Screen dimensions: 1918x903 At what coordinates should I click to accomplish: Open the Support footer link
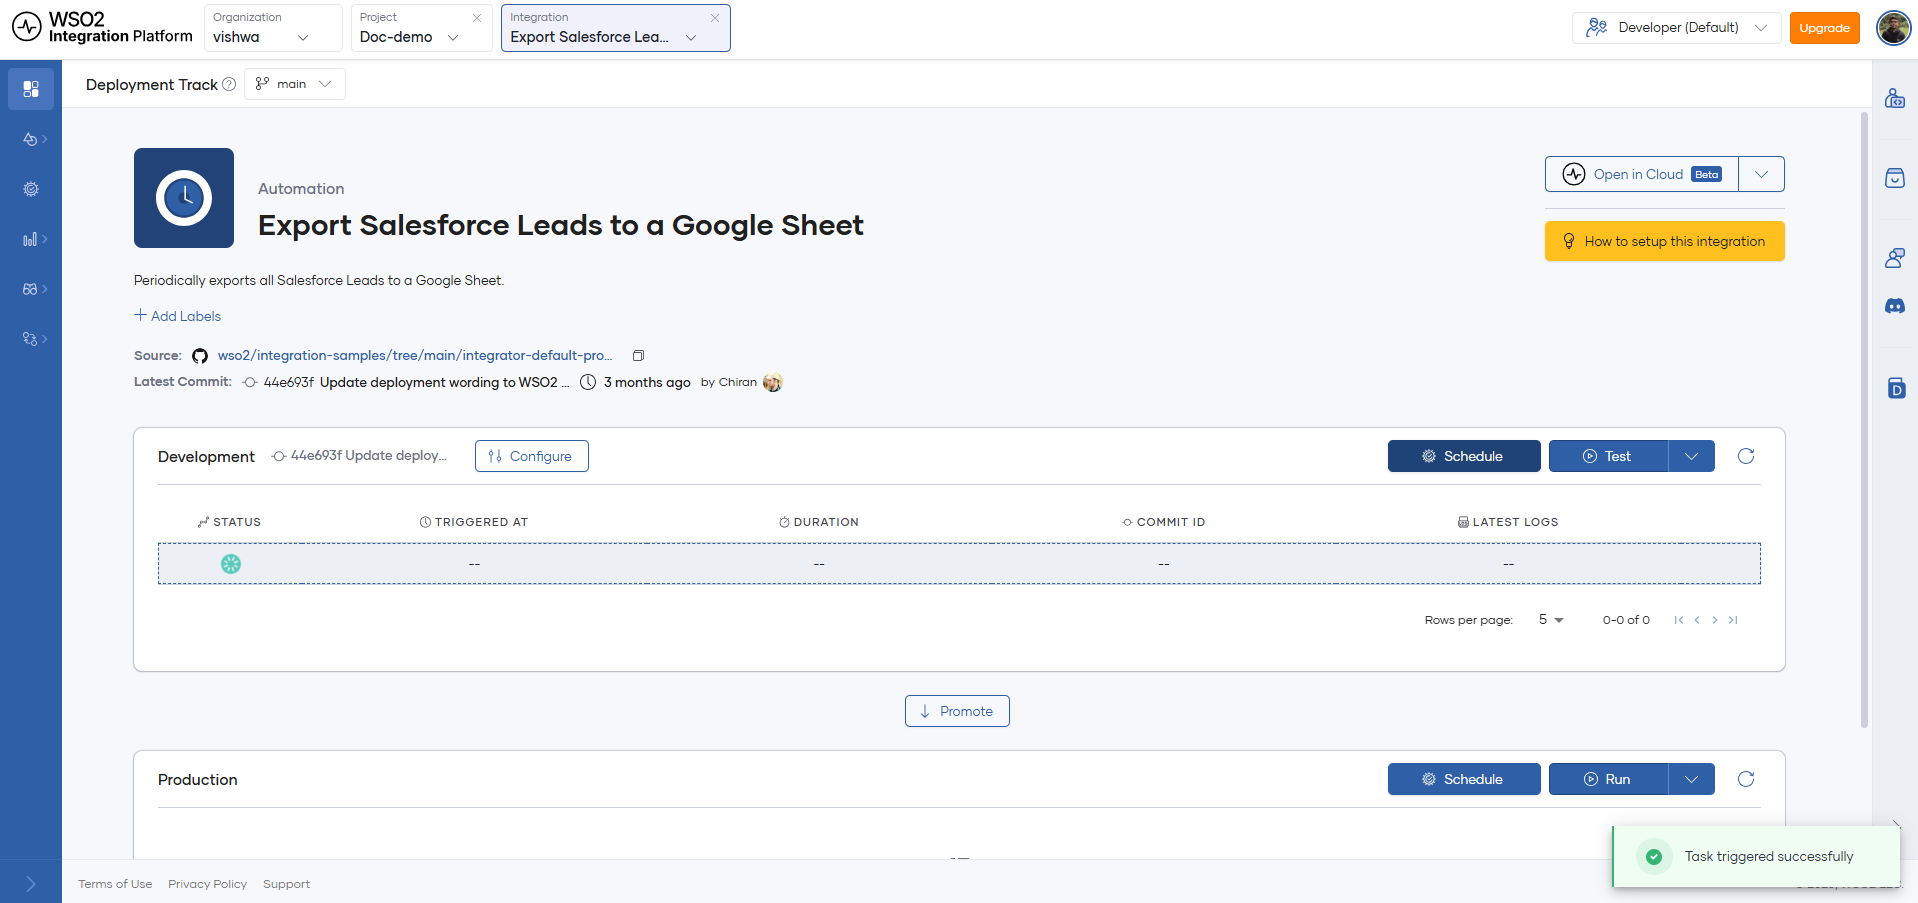point(286,884)
